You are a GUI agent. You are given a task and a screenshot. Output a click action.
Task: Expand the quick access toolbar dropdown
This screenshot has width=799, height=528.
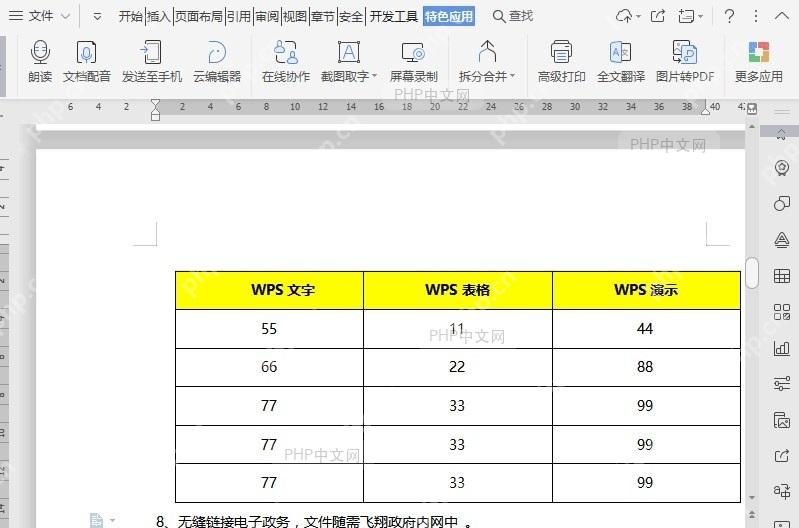pyautogui.click(x=97, y=17)
